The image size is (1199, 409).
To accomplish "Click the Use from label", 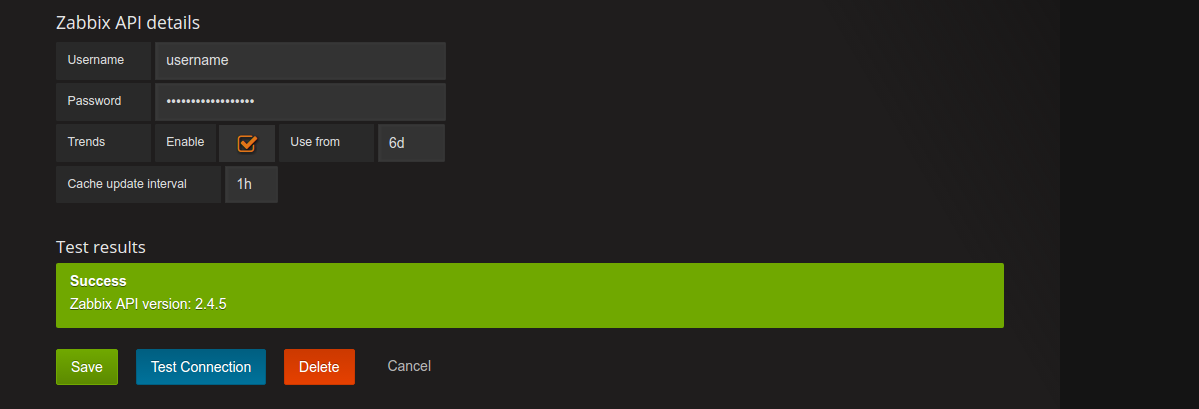I will point(315,142).
